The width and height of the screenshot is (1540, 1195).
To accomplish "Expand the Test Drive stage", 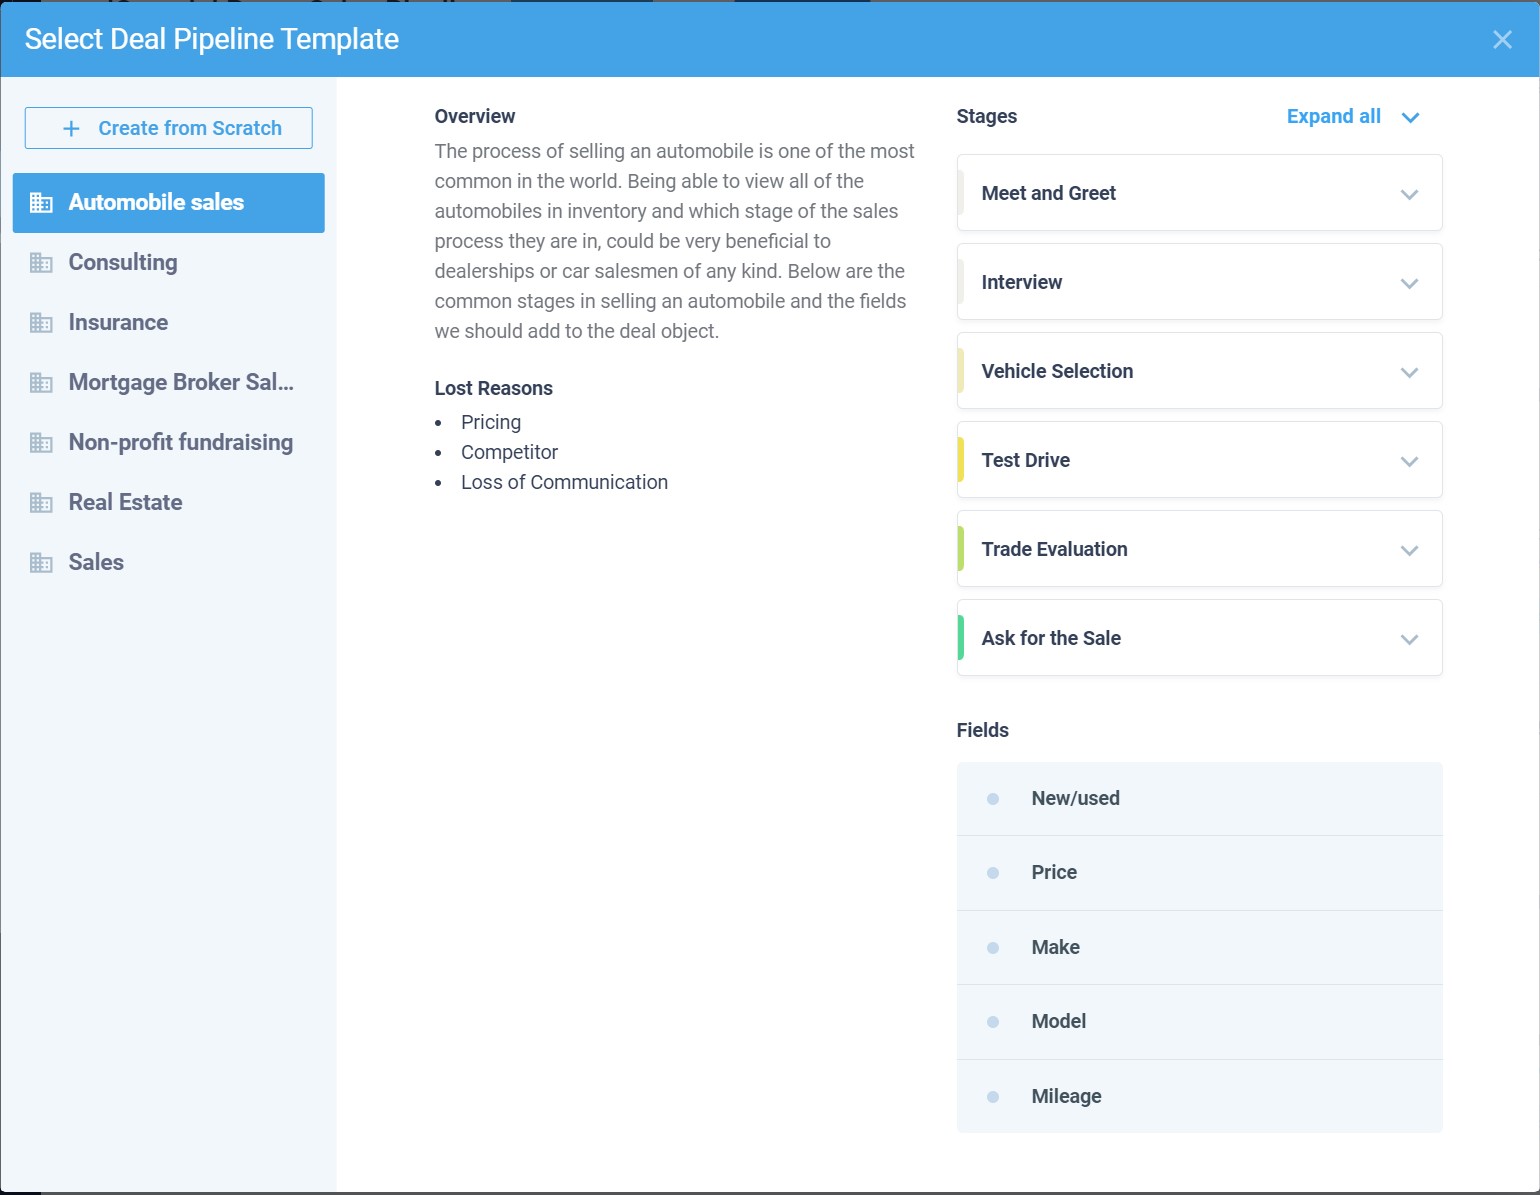I will click(x=1409, y=461).
